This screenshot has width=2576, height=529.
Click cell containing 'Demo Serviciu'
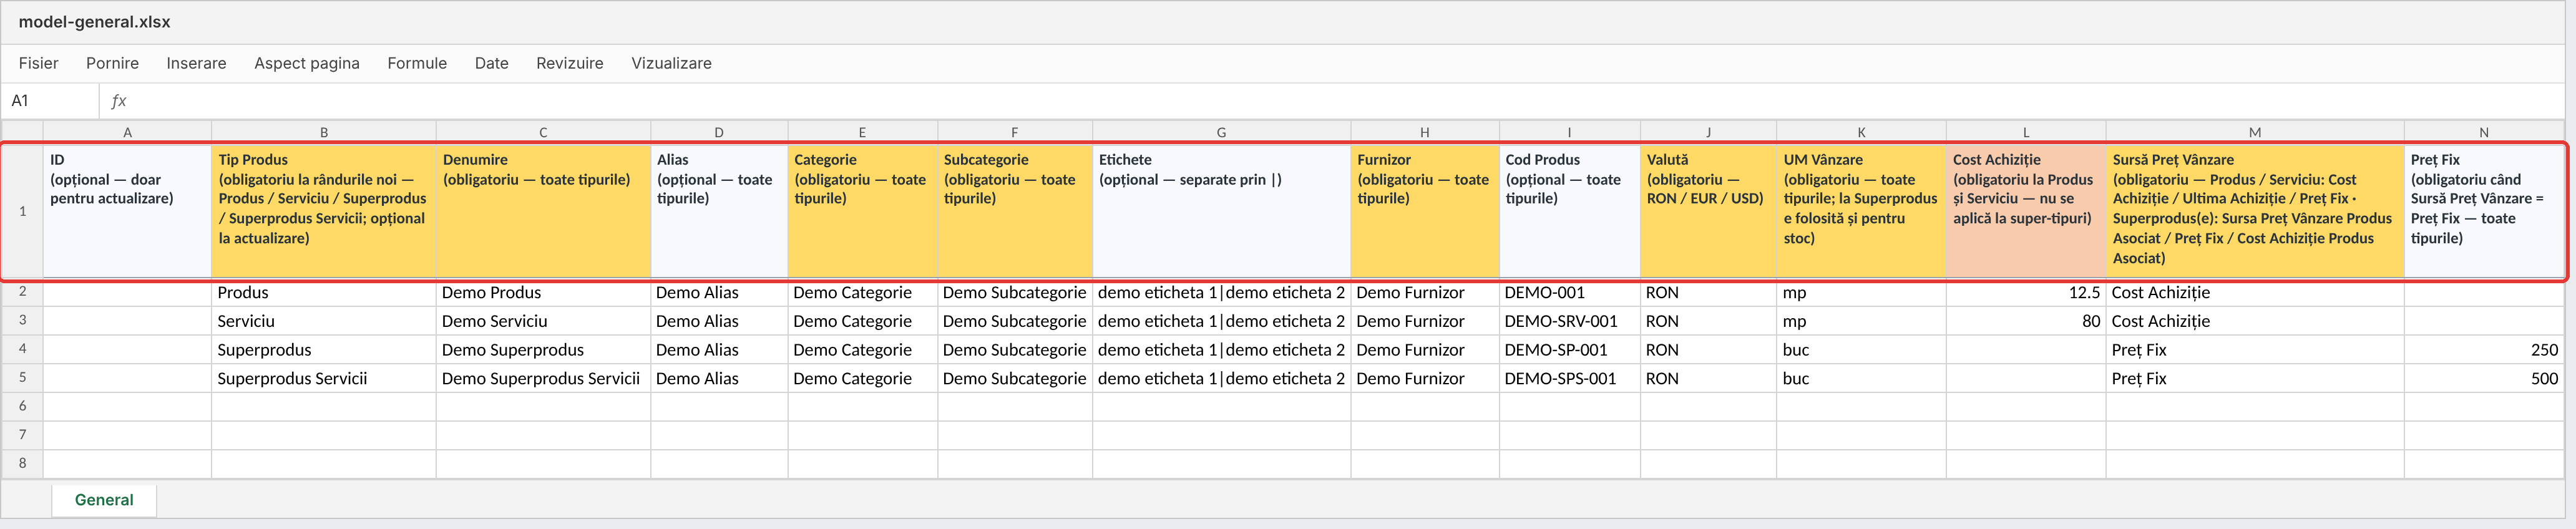[x=543, y=321]
